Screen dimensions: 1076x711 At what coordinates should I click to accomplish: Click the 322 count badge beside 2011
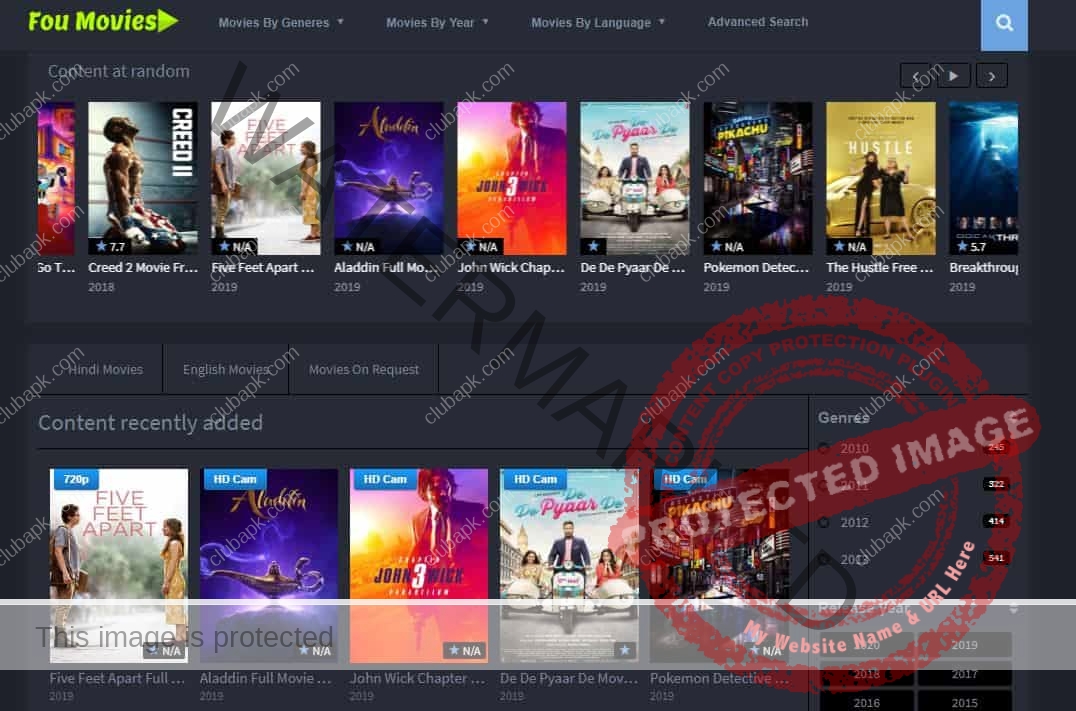996,484
